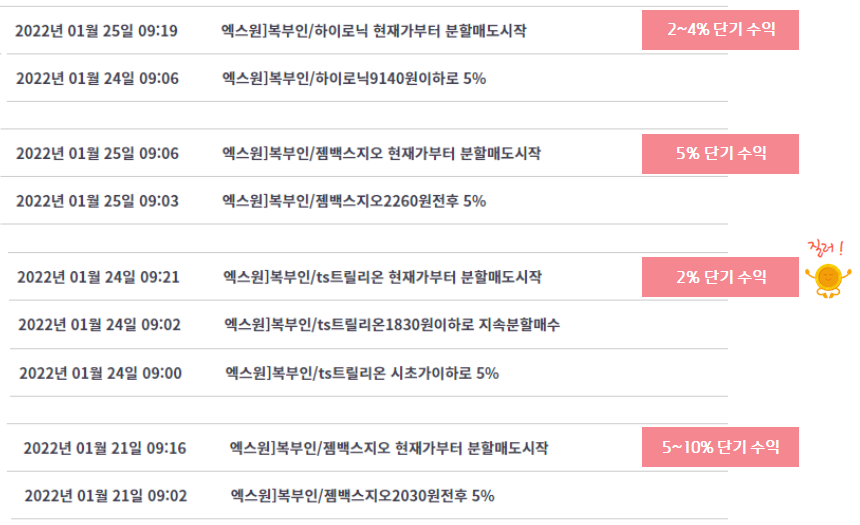Open 01월 21일 젬백스지오 분할매도시작 message

click(388, 448)
